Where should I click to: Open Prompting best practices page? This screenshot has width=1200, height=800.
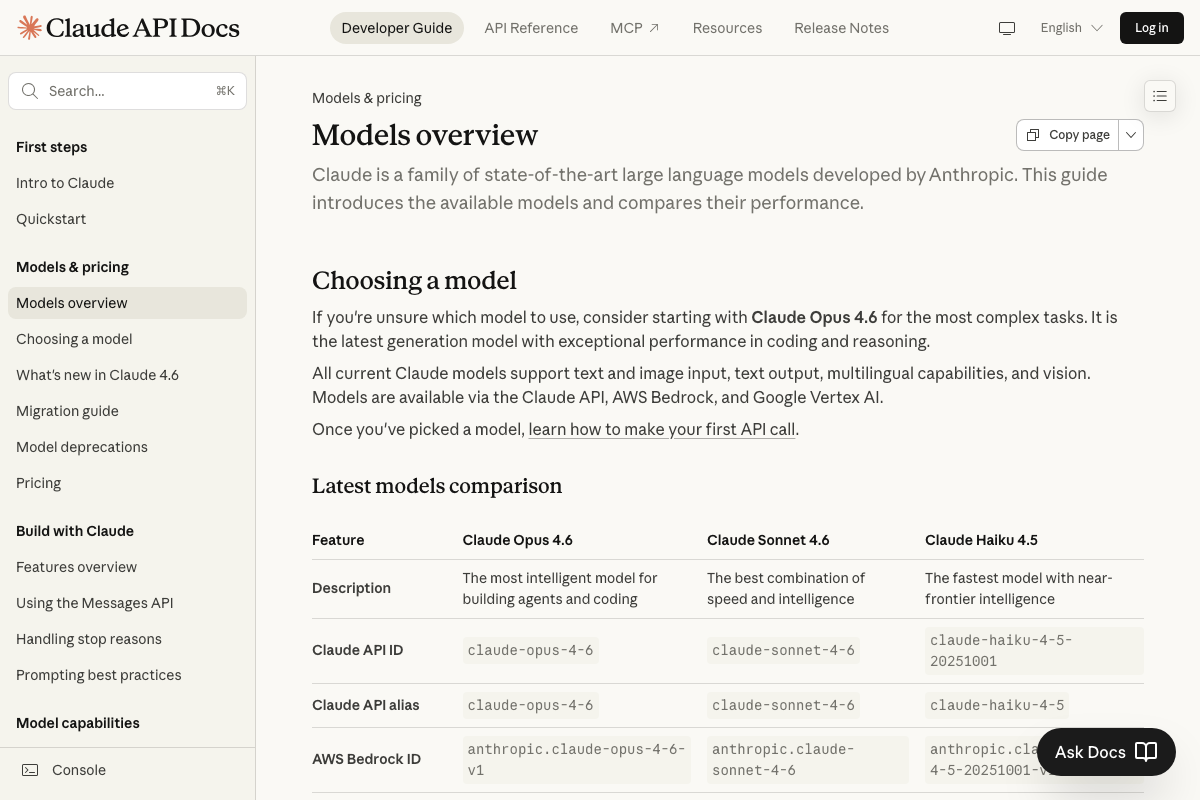[x=99, y=675]
